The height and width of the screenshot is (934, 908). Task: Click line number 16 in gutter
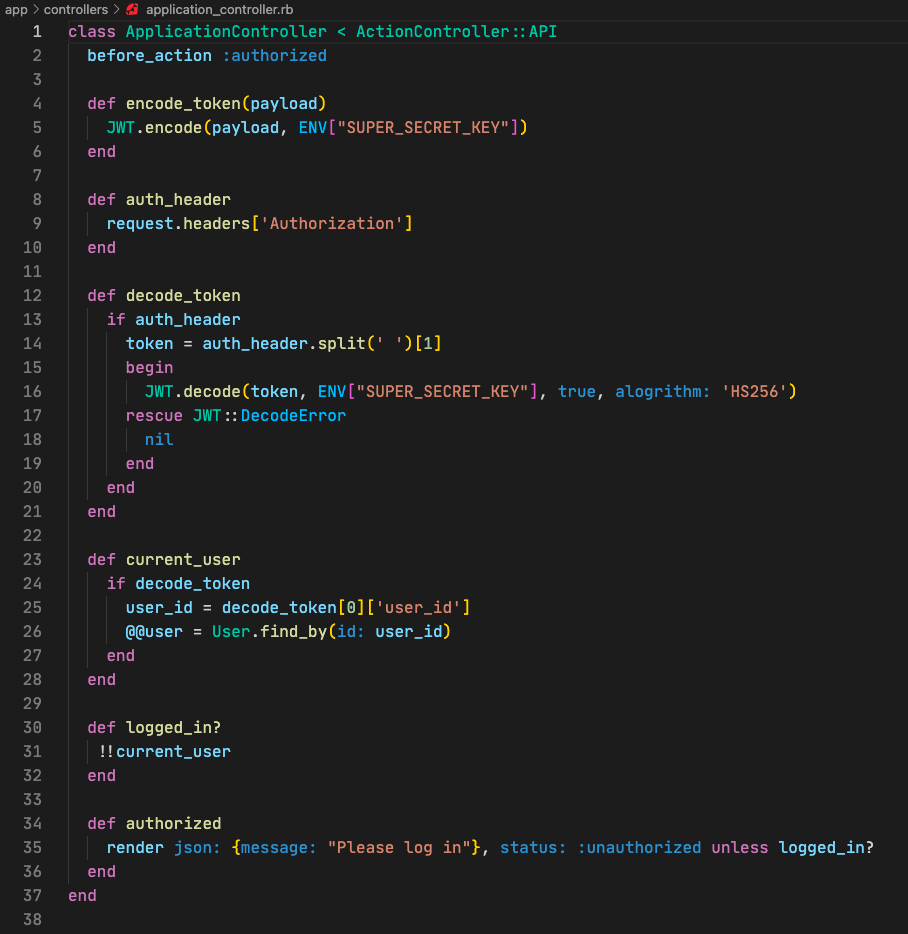click(32, 391)
